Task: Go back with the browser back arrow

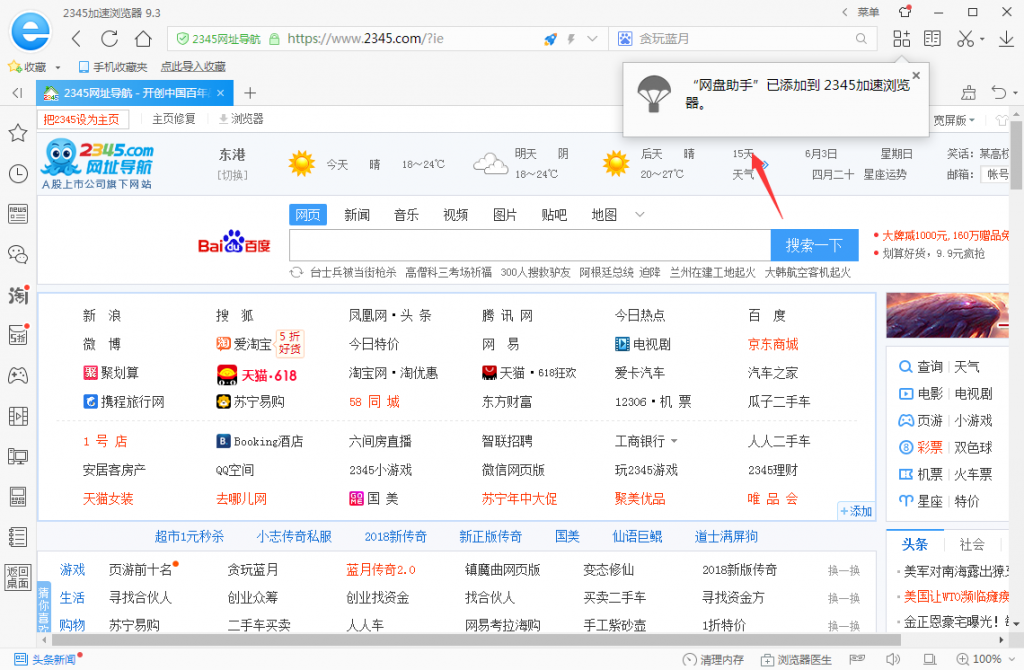Action: tap(76, 39)
